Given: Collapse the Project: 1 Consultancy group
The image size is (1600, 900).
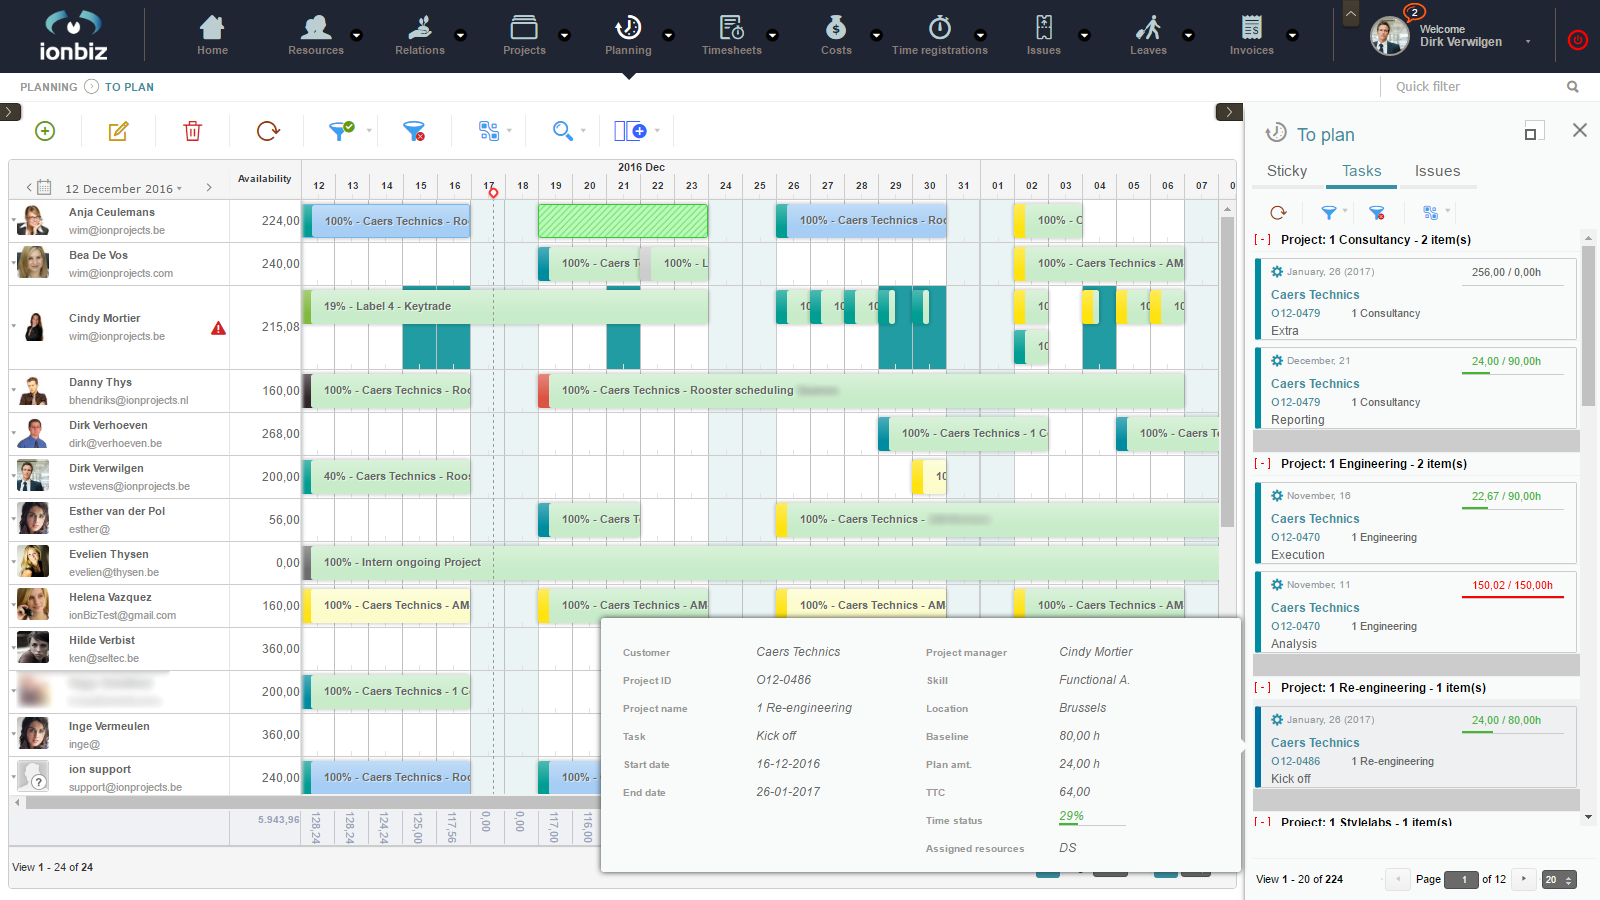Looking at the screenshot, I should pos(1263,240).
